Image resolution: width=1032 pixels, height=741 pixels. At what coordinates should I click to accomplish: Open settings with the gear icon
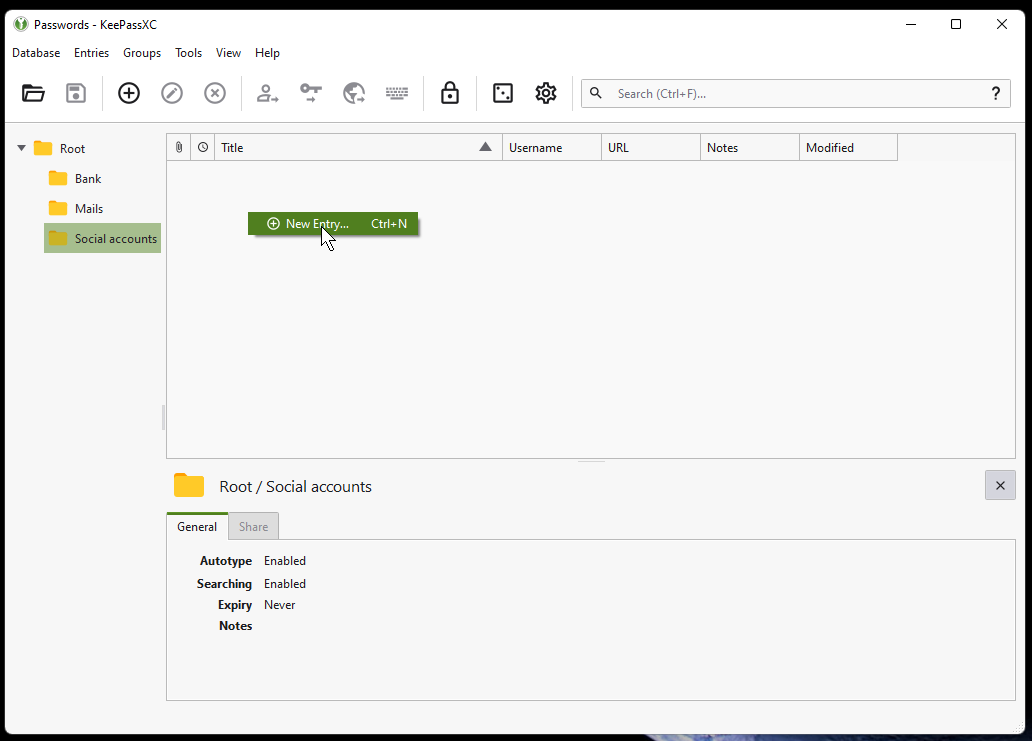click(546, 93)
